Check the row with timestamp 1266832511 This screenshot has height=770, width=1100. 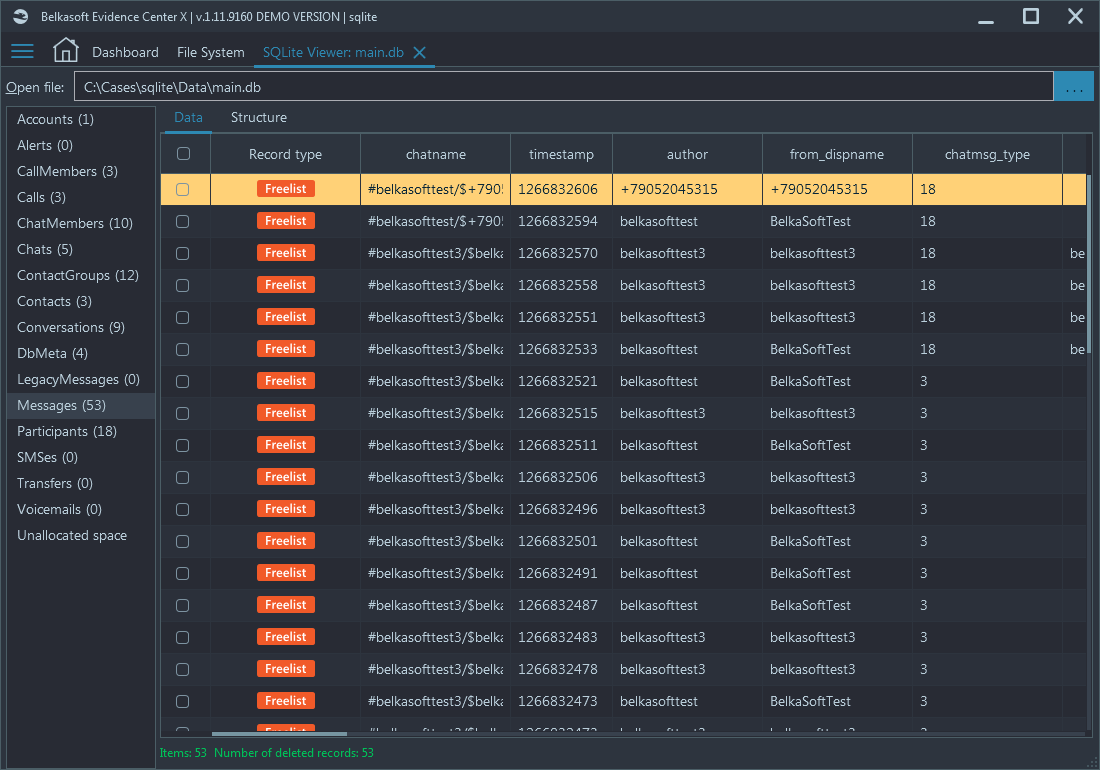click(x=182, y=445)
